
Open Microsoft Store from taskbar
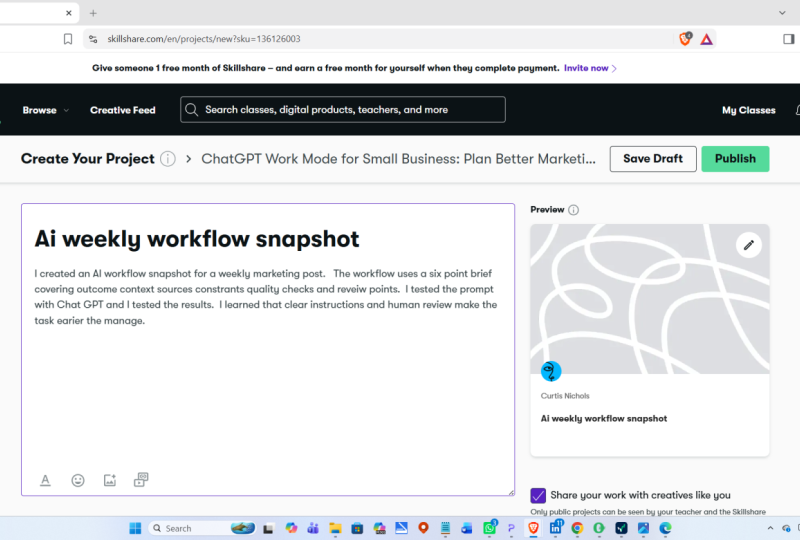pos(357,528)
